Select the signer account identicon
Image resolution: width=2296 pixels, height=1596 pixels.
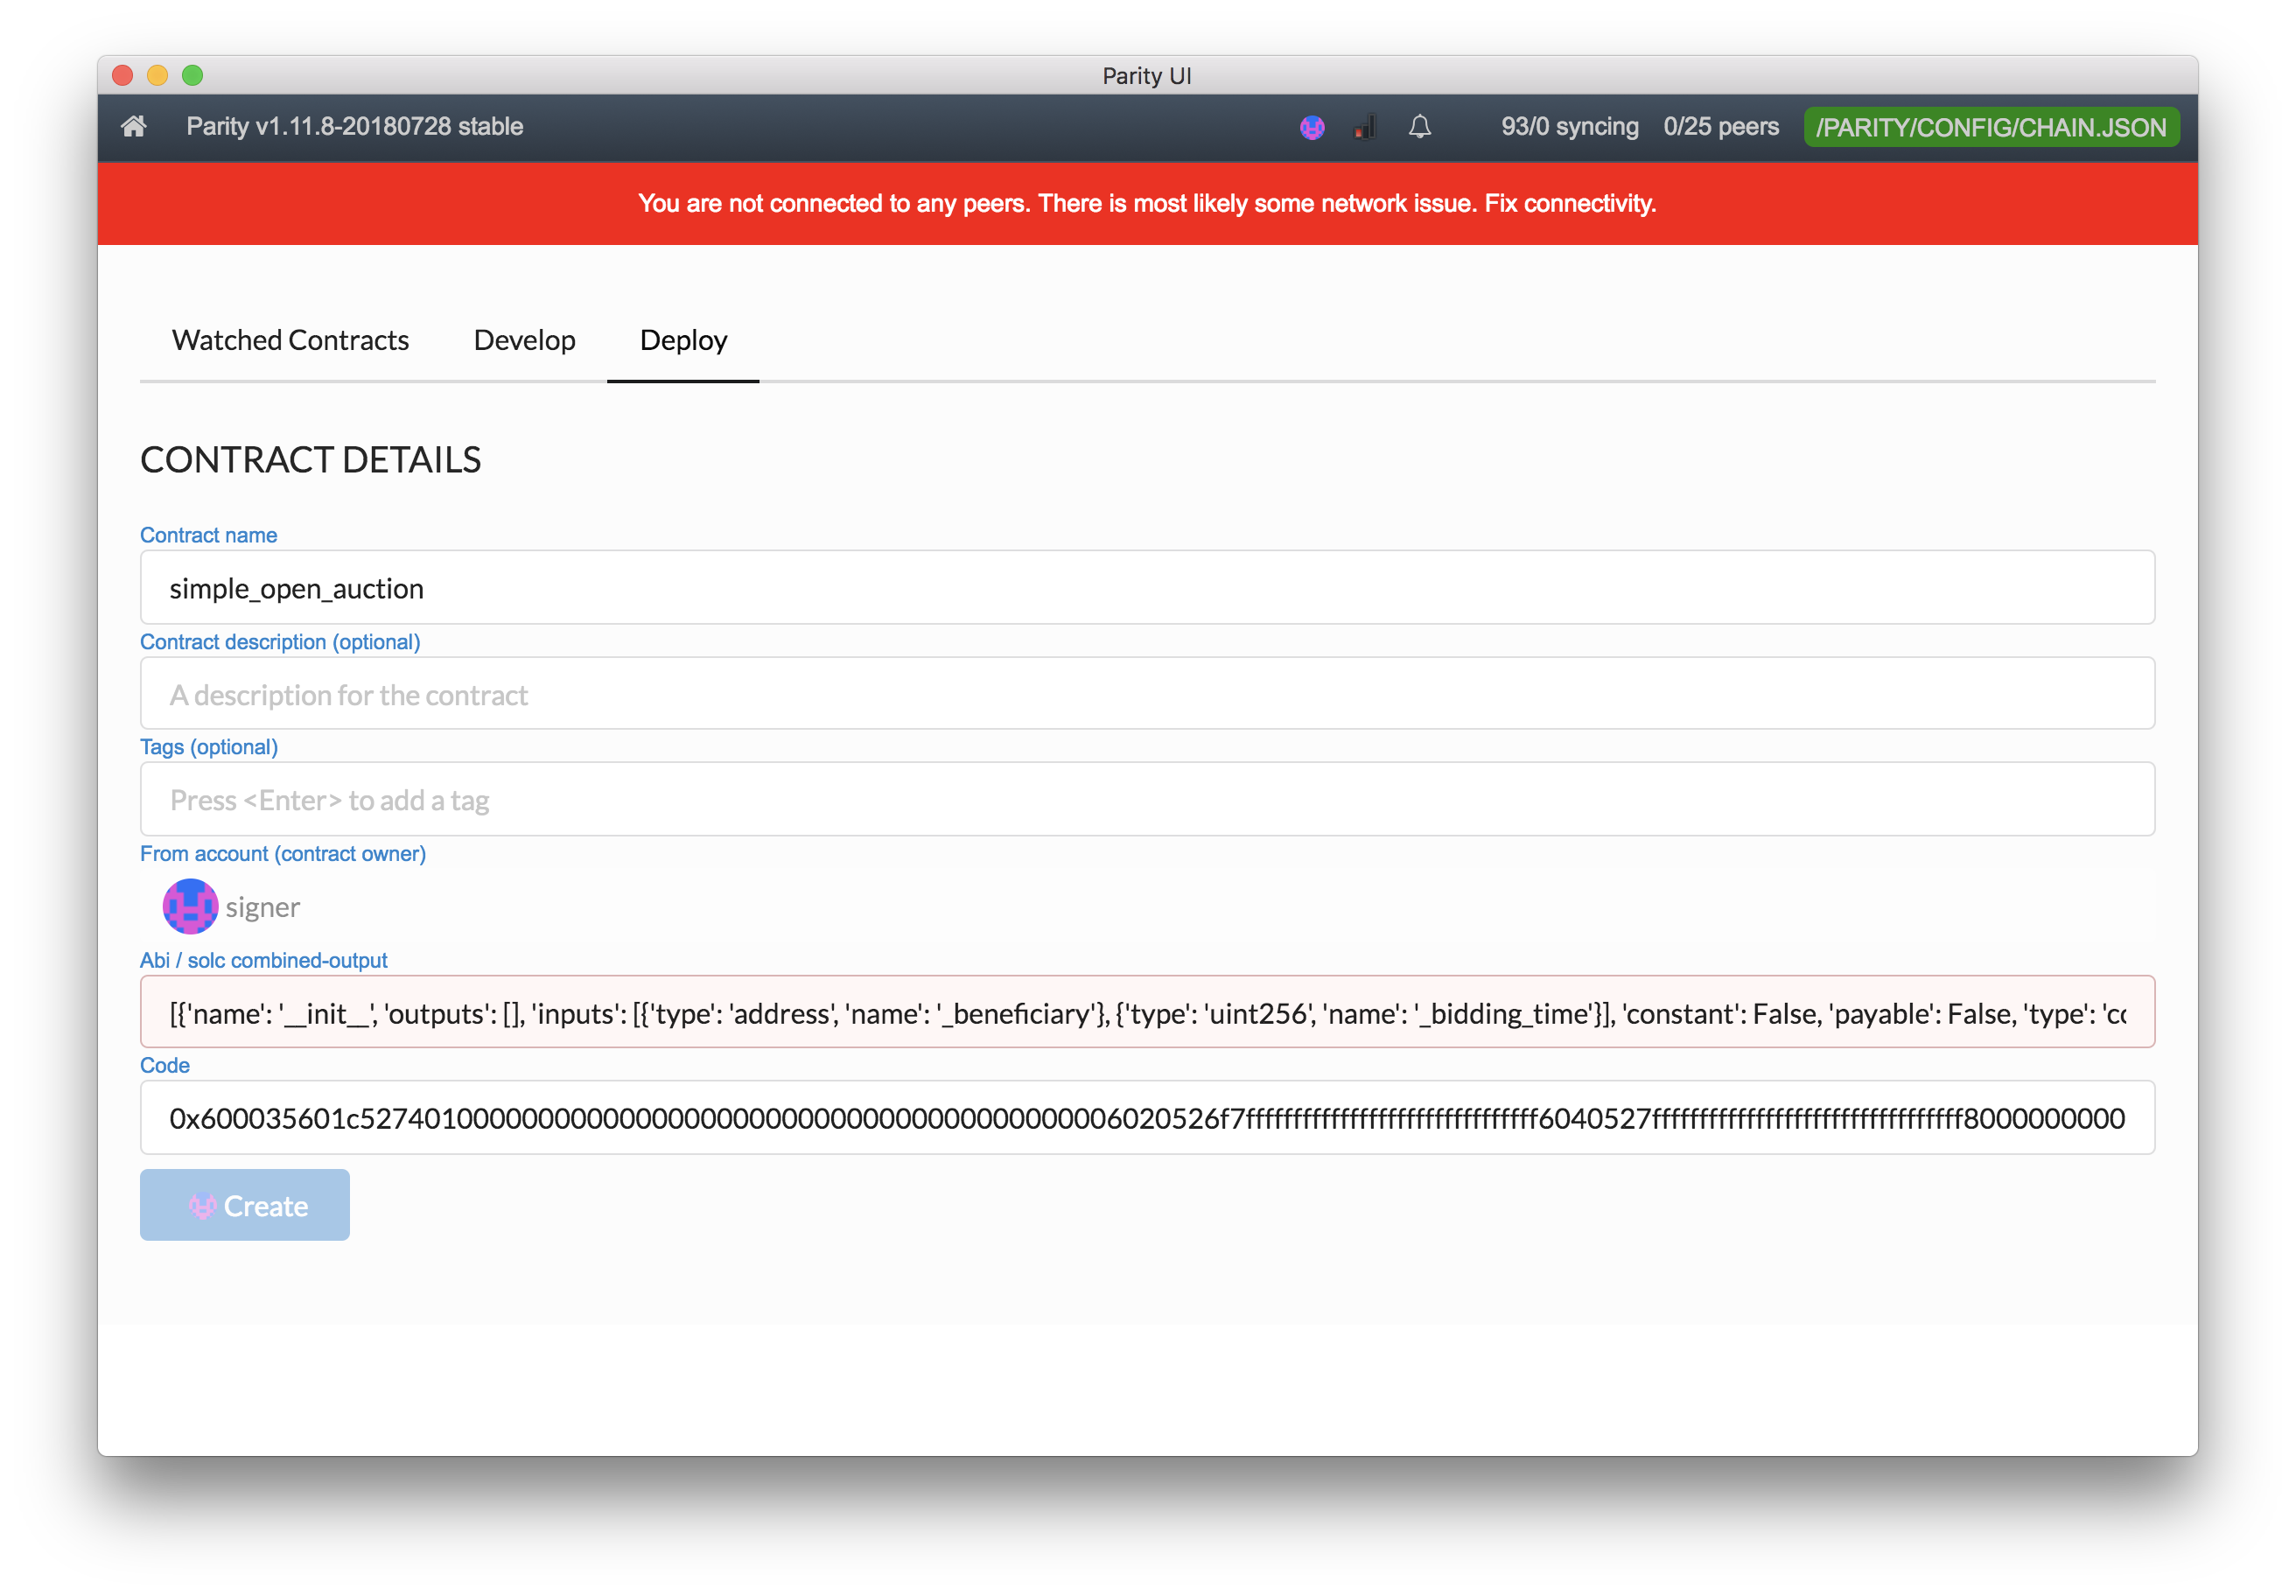coord(190,907)
